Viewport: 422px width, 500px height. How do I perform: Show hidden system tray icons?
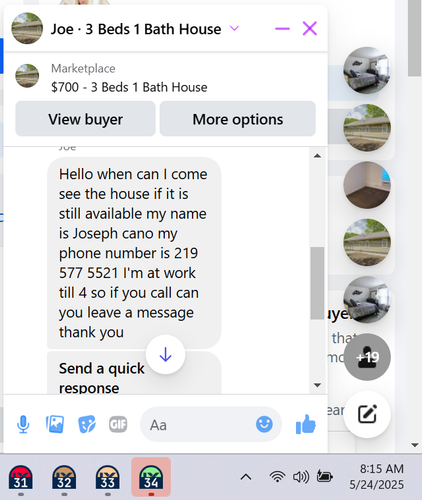point(246,477)
